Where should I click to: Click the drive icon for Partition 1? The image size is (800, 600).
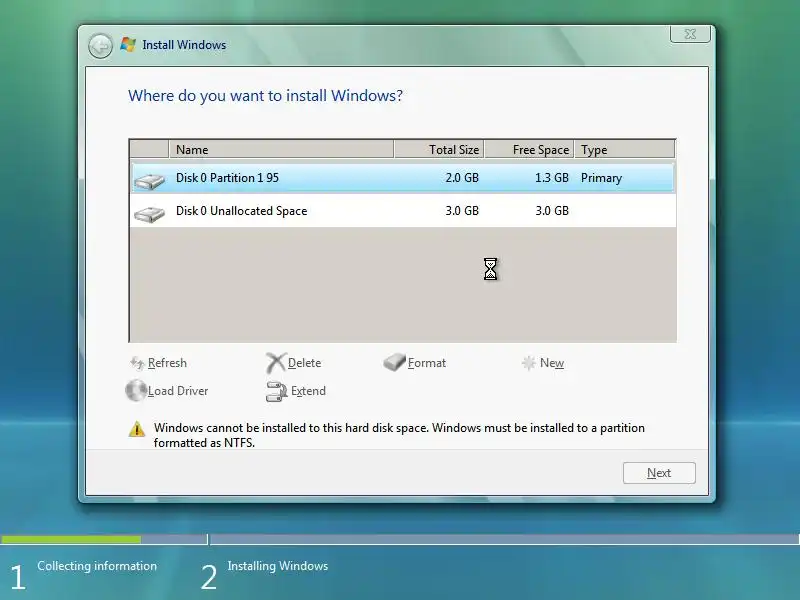click(149, 181)
